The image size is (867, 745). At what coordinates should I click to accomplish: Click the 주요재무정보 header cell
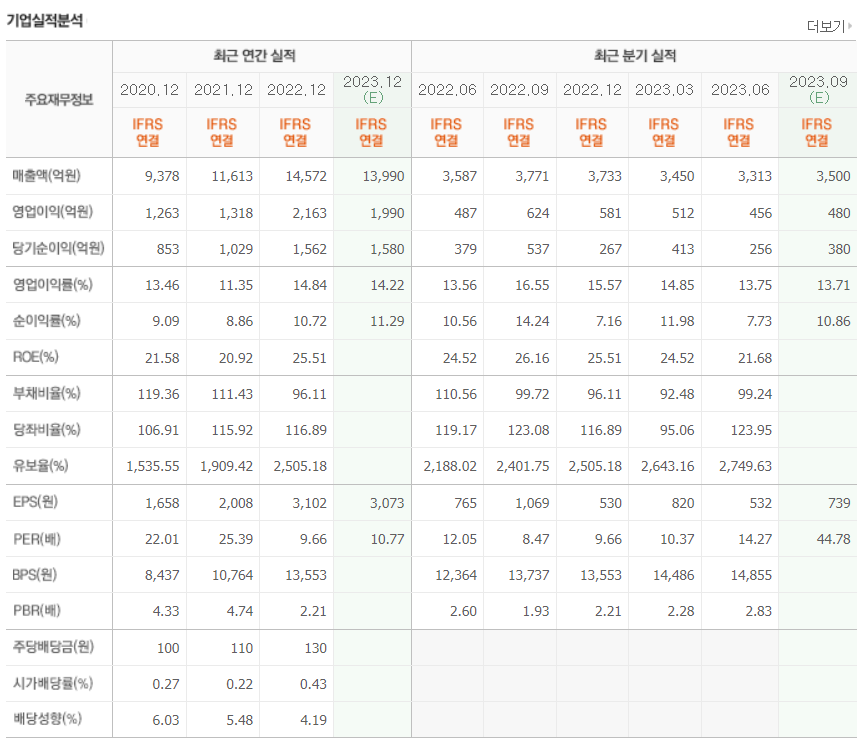click(x=59, y=100)
